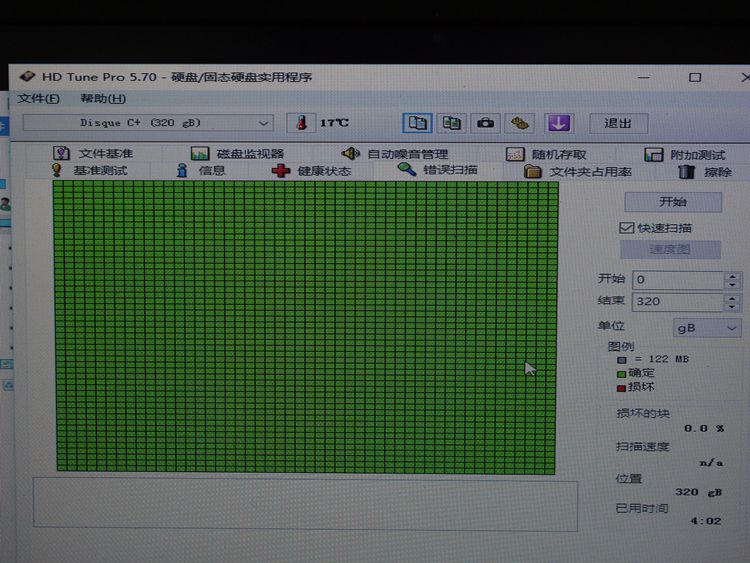Toggle the 快速扫描 quick scan checkbox
The width and height of the screenshot is (750, 563).
click(x=626, y=228)
